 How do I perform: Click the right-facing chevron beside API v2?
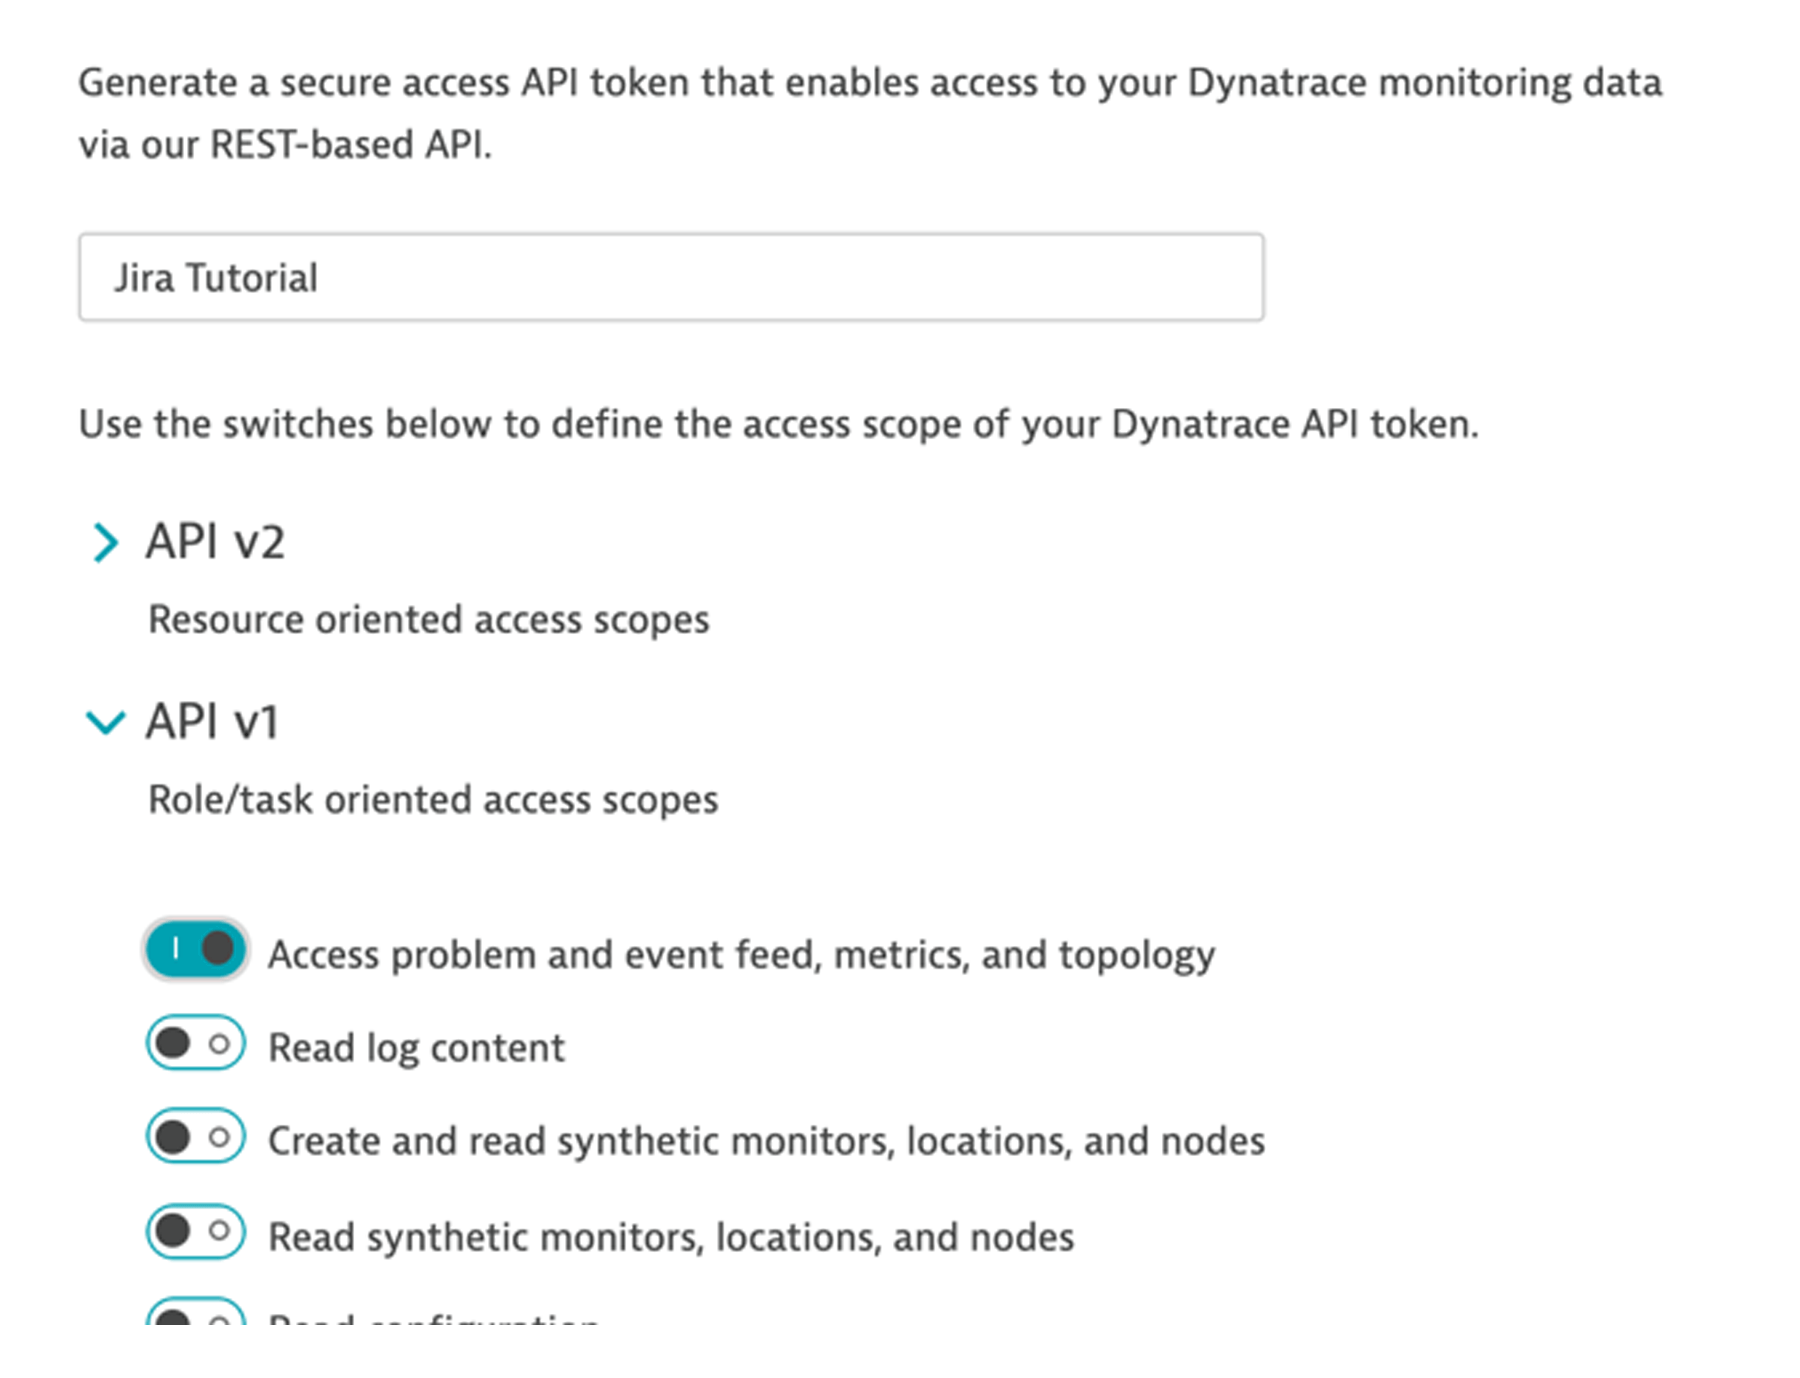coord(107,542)
